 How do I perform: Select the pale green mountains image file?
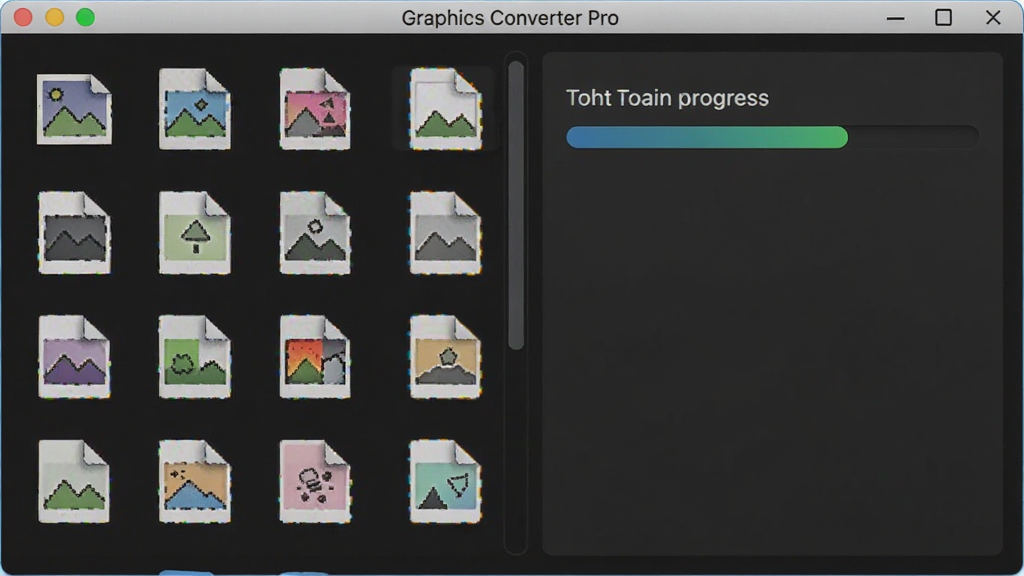coord(74,481)
